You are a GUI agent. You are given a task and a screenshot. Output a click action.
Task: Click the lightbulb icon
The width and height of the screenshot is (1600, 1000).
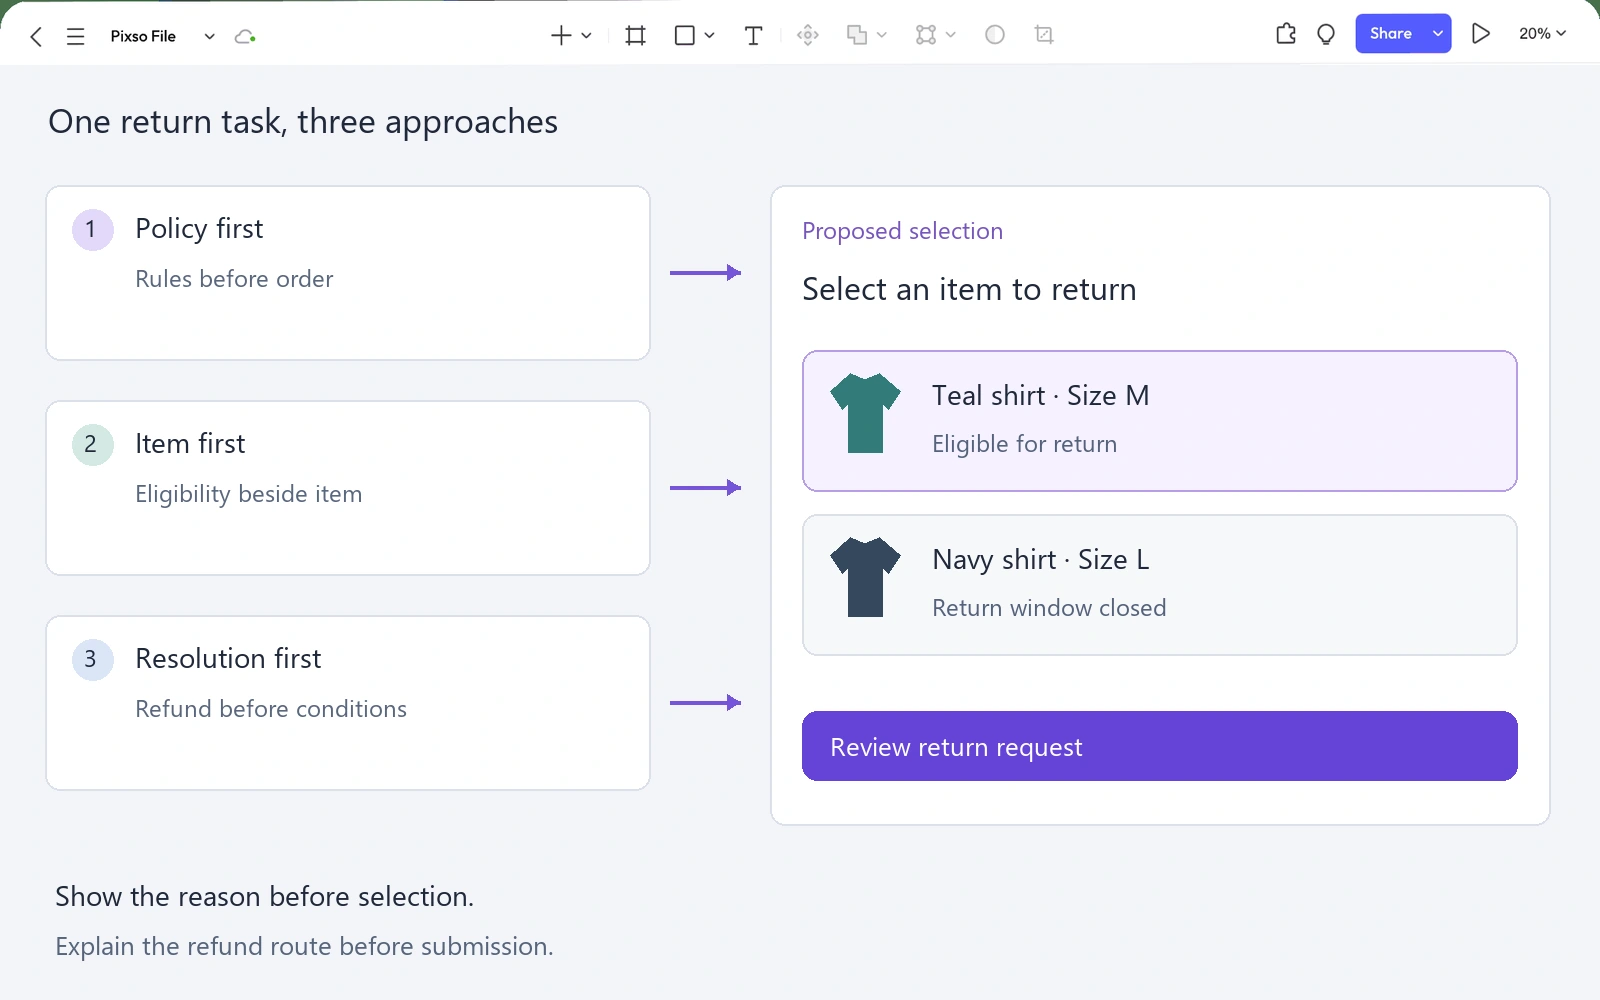pos(1326,35)
